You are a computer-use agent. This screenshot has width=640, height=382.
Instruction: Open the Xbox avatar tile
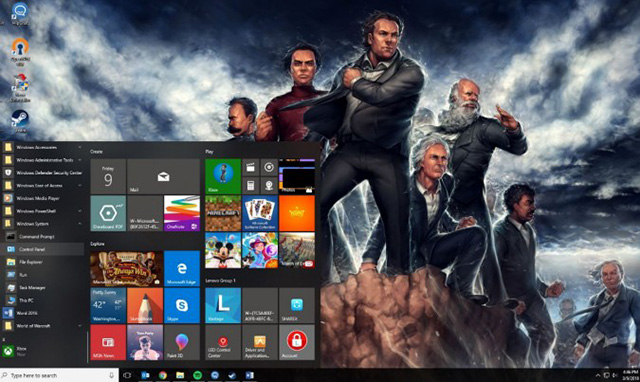(223, 176)
